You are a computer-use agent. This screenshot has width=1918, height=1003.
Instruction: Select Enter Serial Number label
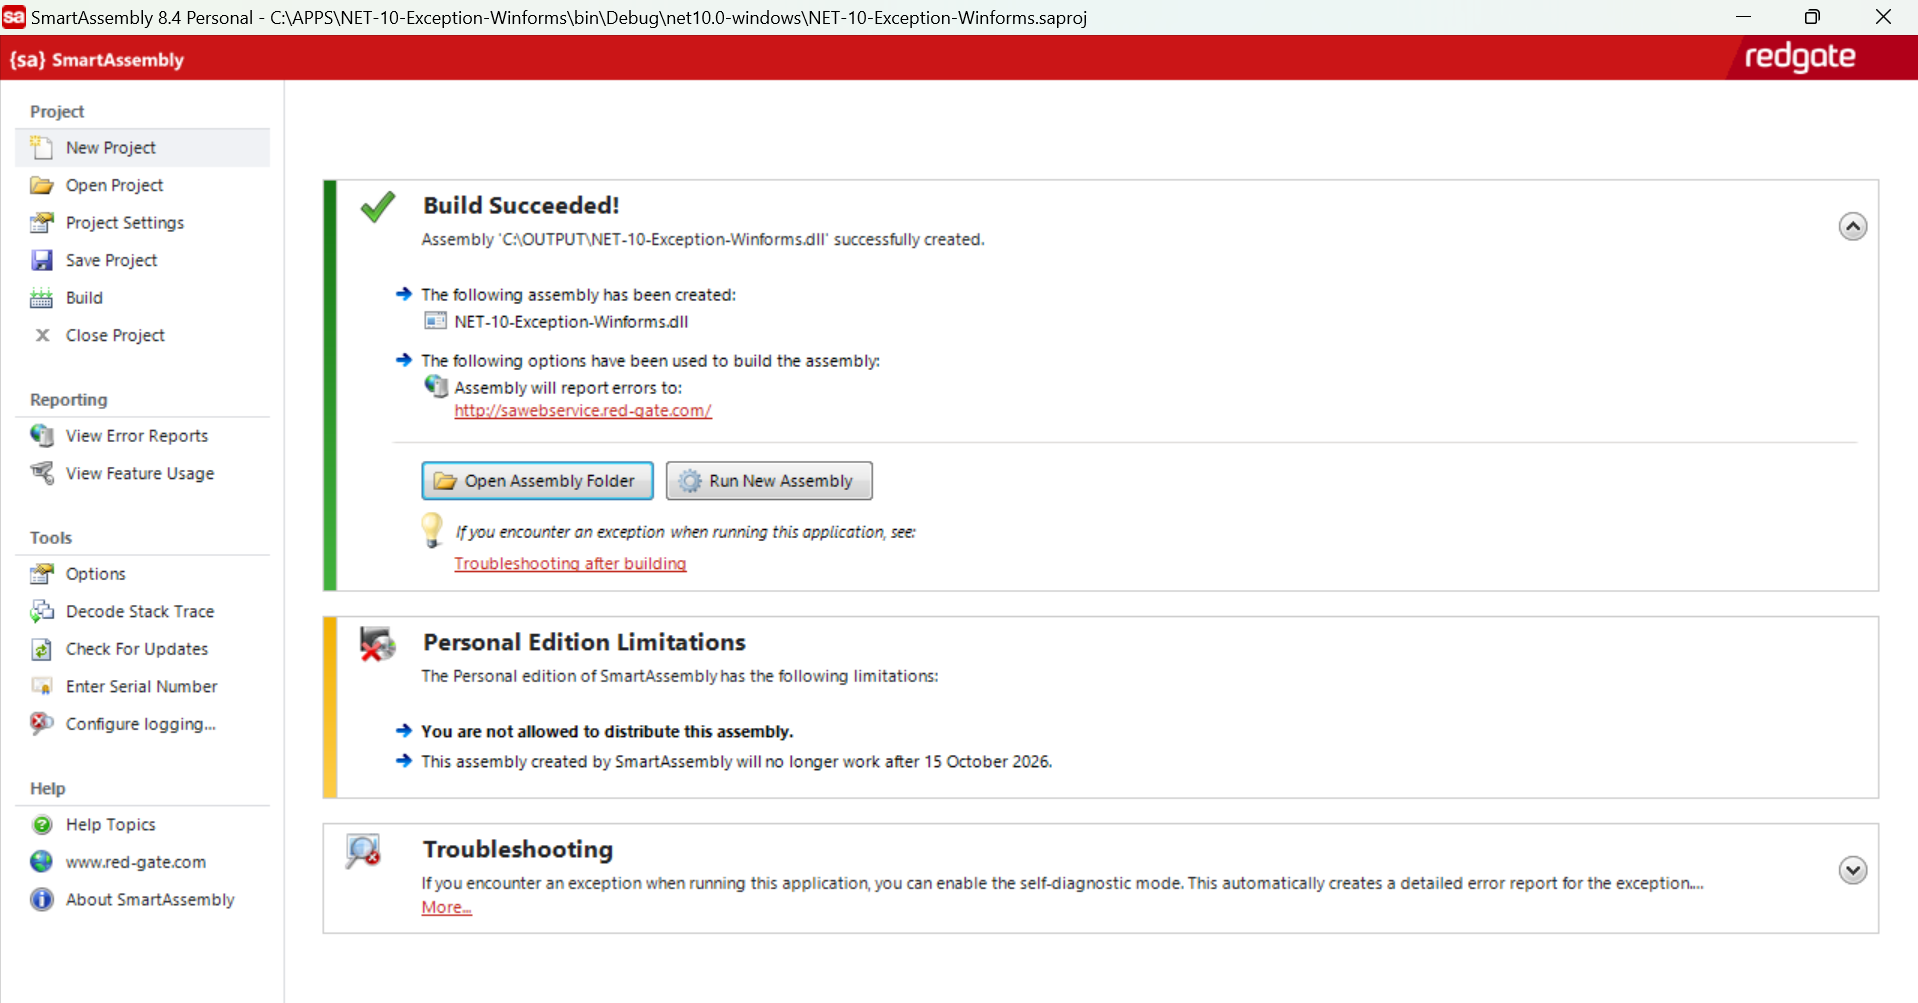141,687
